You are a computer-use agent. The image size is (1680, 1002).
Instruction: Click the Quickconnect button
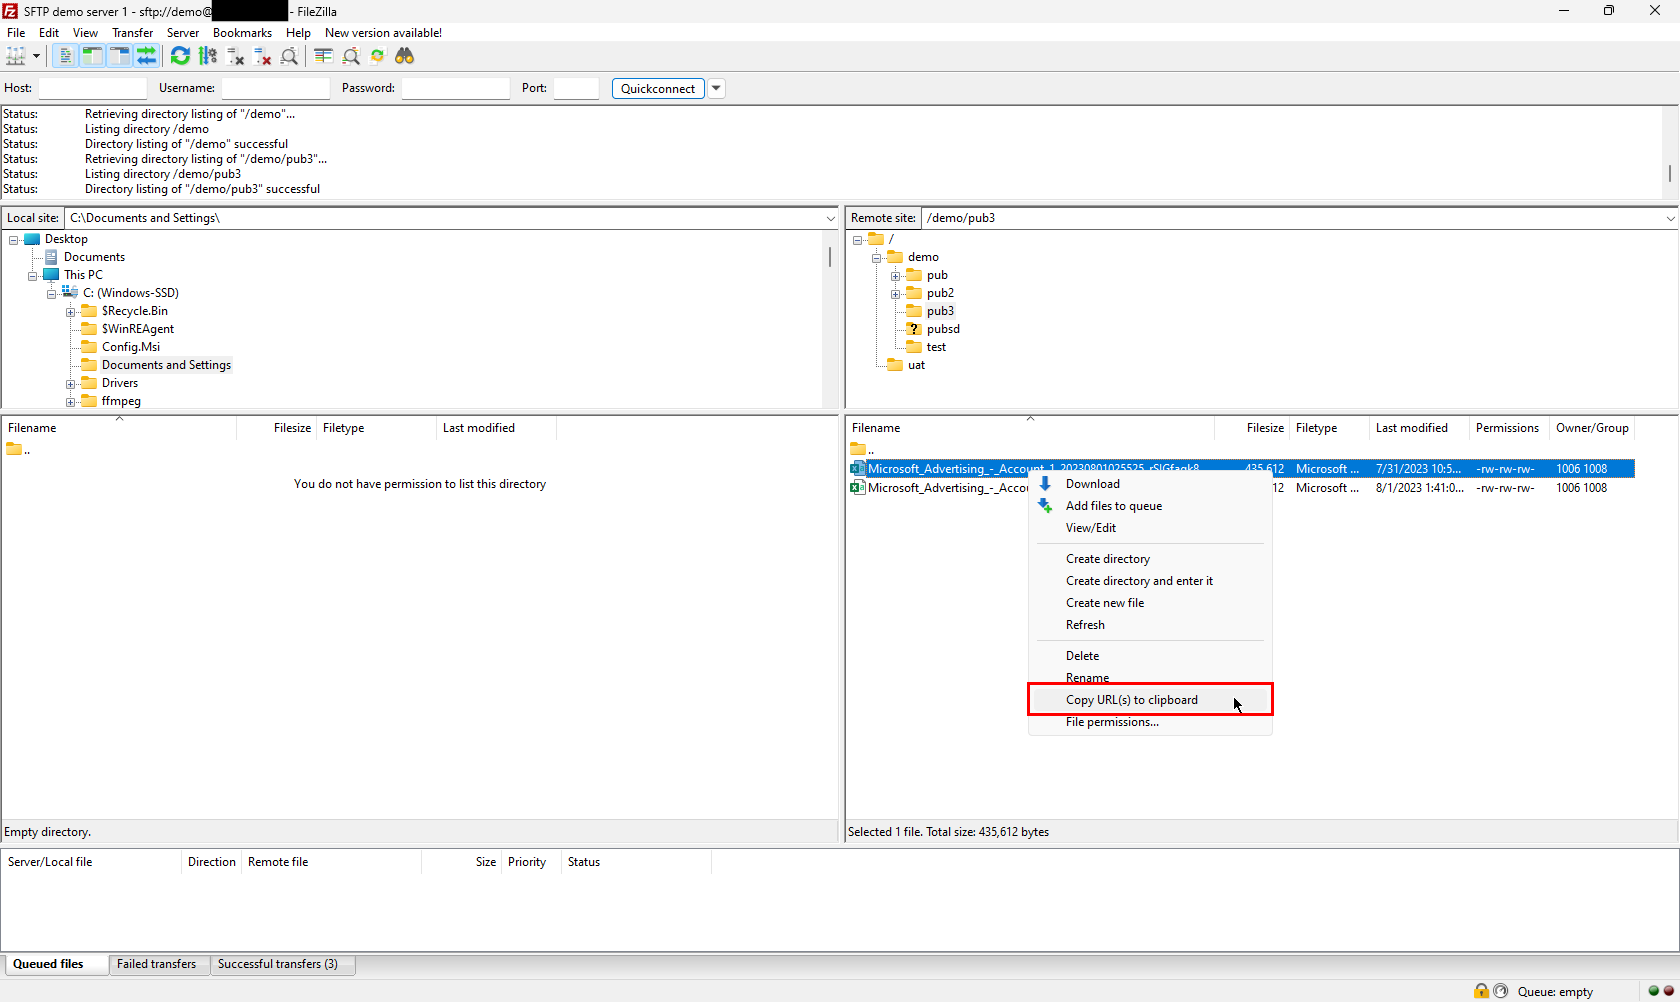point(657,88)
